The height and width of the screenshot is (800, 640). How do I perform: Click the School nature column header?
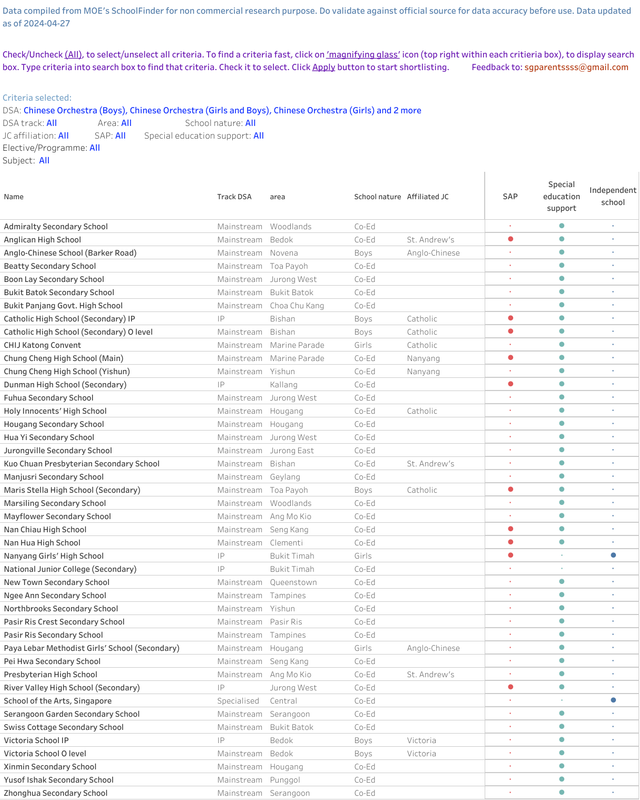pyautogui.click(x=378, y=196)
